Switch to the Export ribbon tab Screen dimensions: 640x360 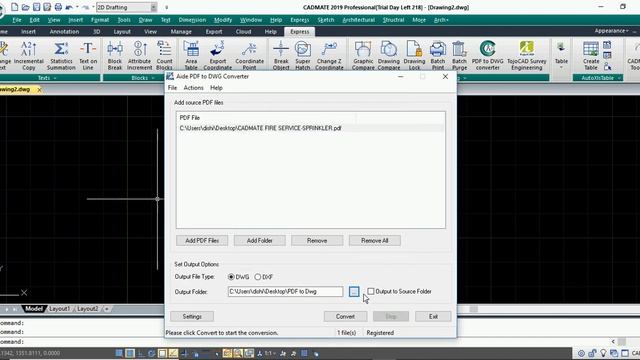214,31
